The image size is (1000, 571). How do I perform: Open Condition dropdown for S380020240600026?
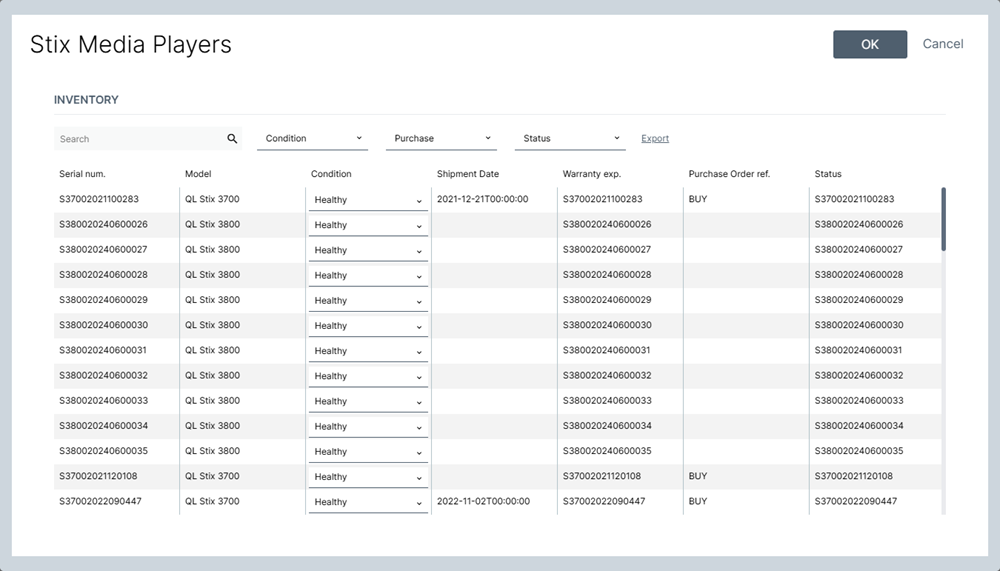[368, 225]
